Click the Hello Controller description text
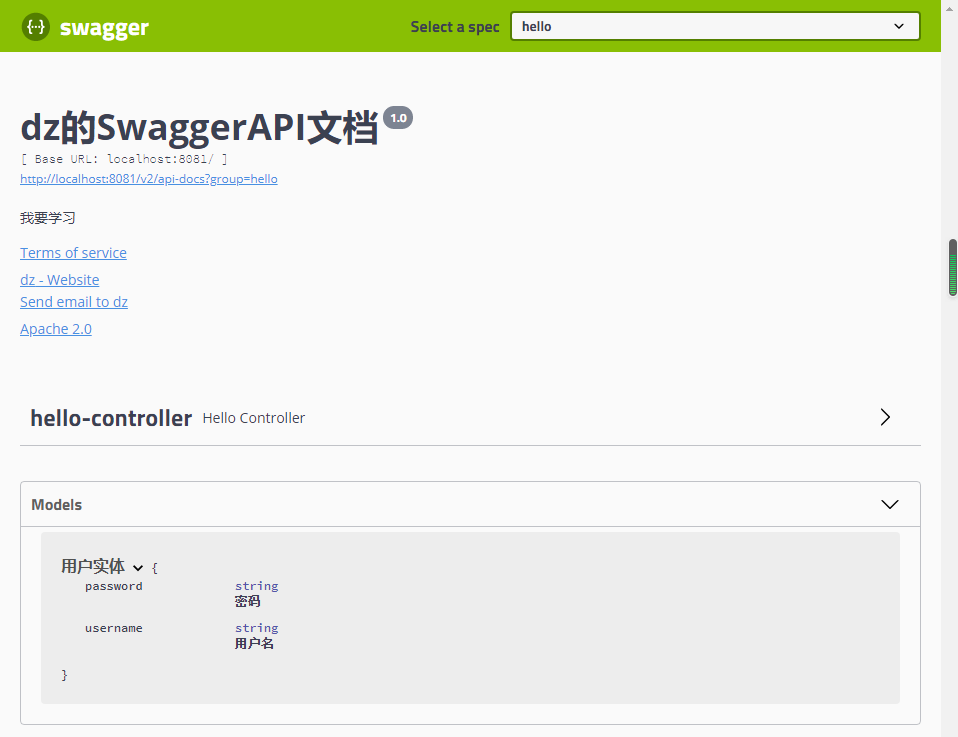The height and width of the screenshot is (737, 958). coord(254,418)
